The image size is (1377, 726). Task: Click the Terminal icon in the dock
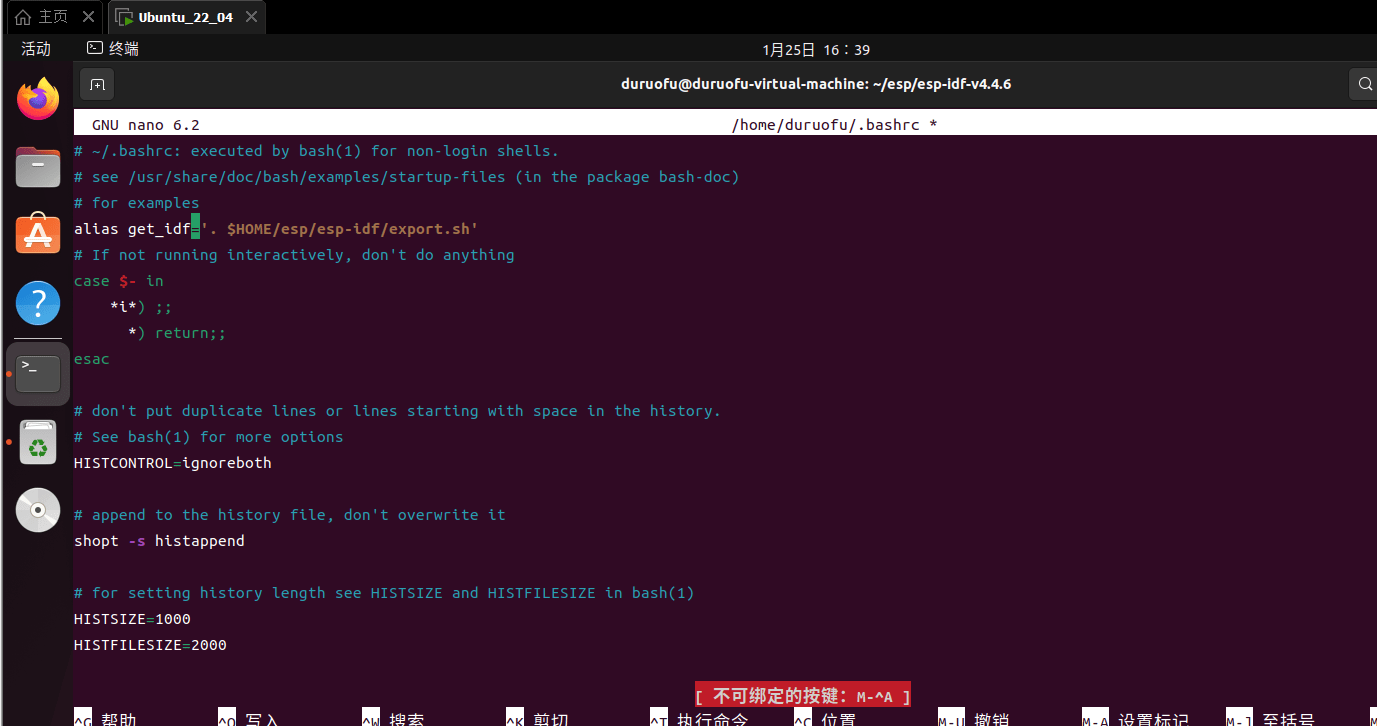point(38,373)
